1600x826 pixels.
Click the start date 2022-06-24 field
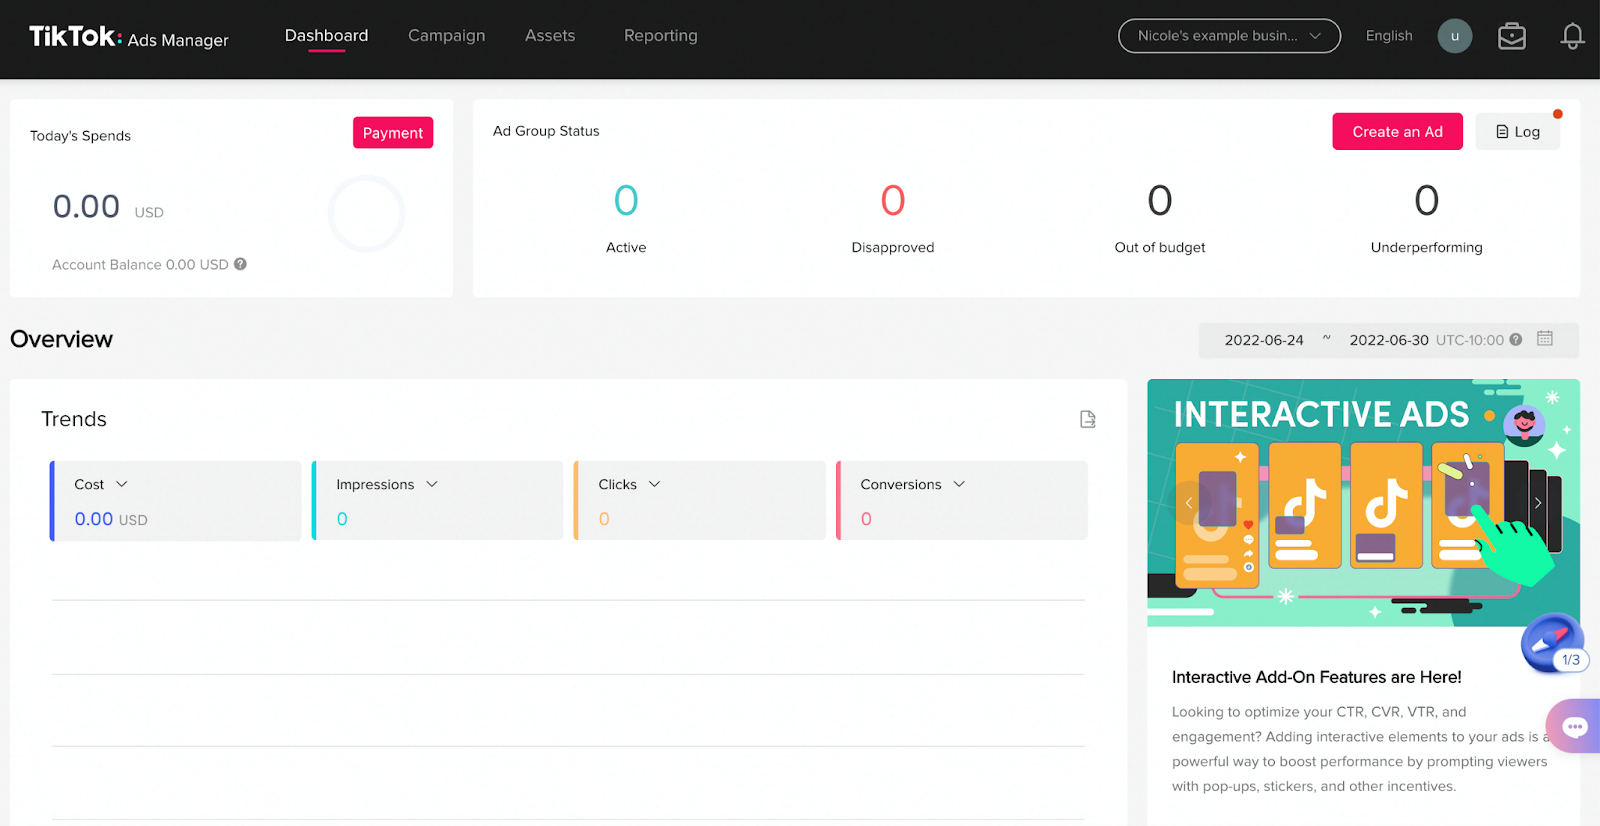(x=1264, y=340)
